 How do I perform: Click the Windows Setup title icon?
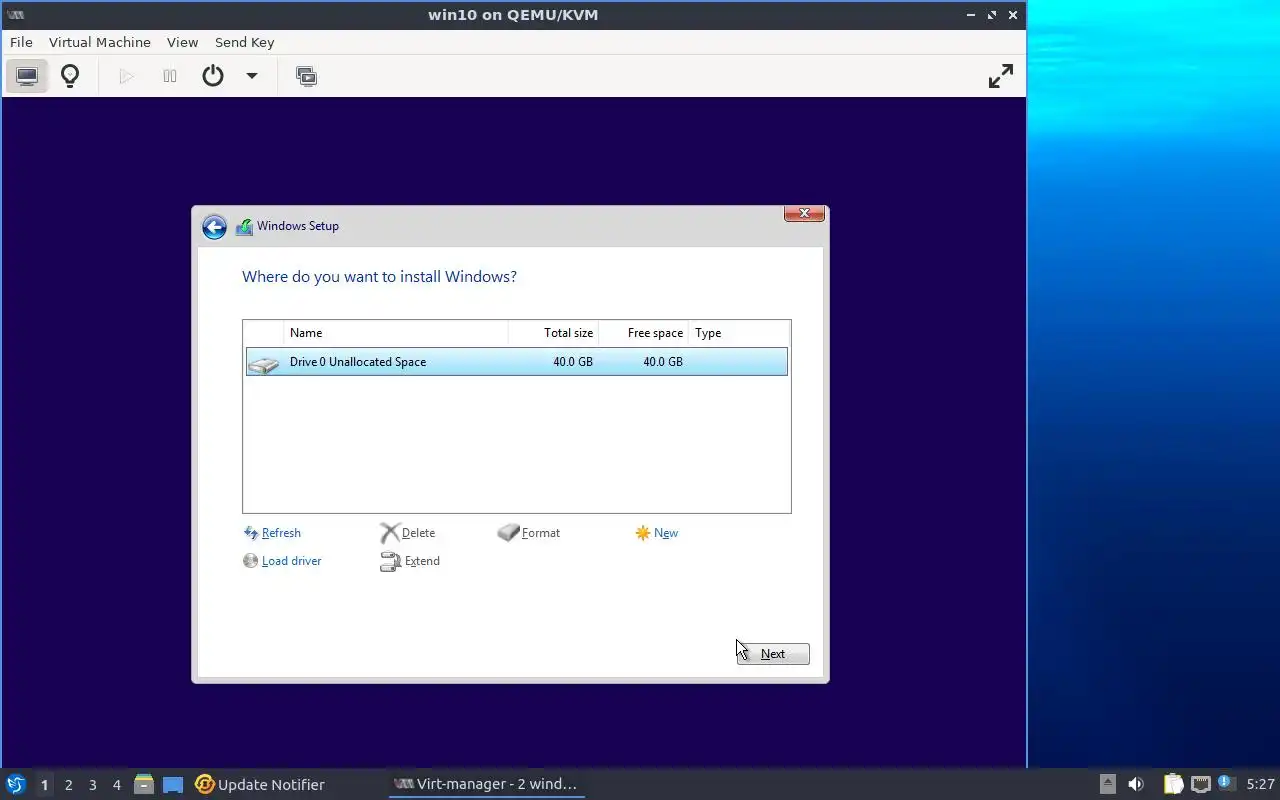(244, 227)
